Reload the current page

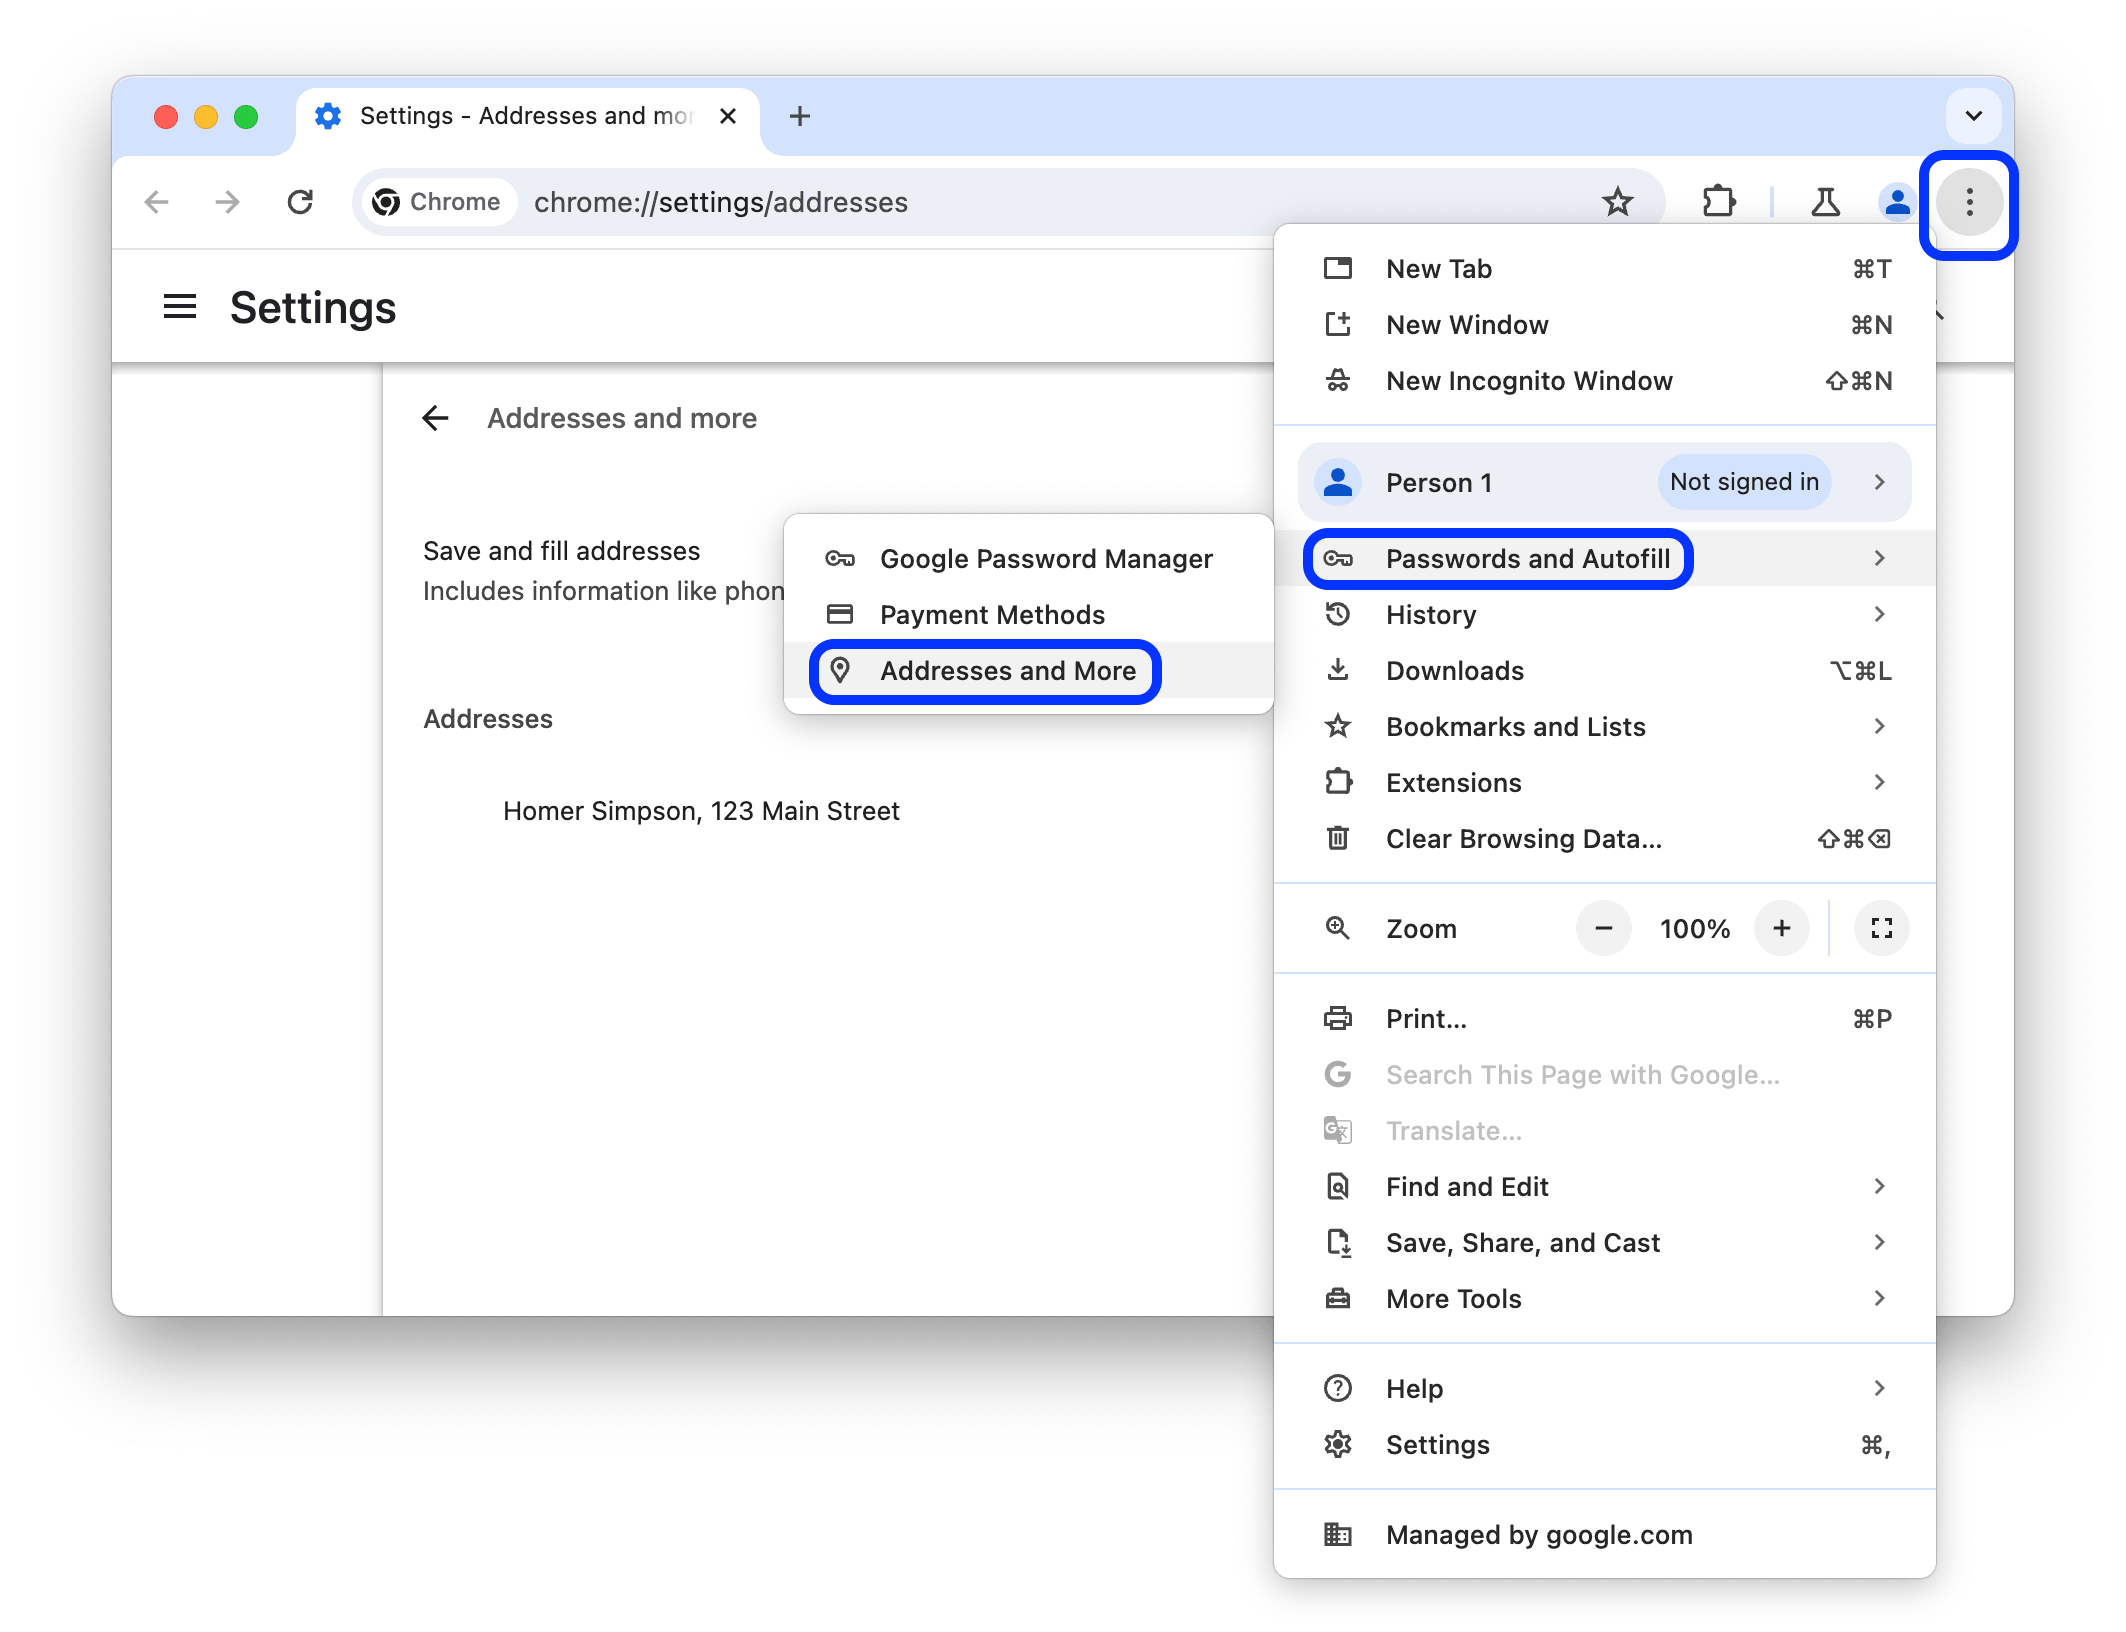click(301, 201)
